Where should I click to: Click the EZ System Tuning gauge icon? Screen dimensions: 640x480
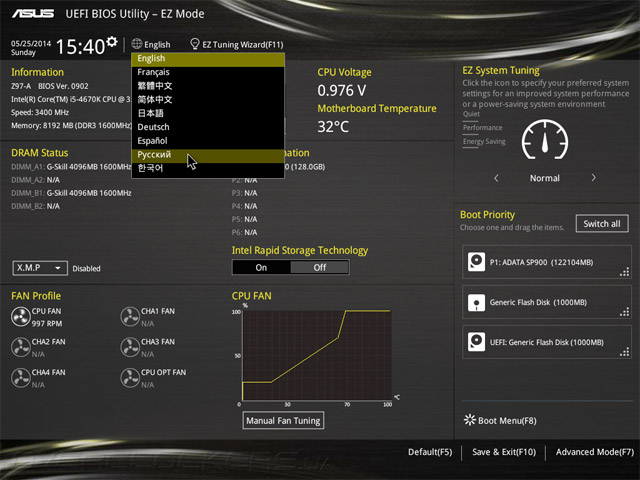[545, 140]
